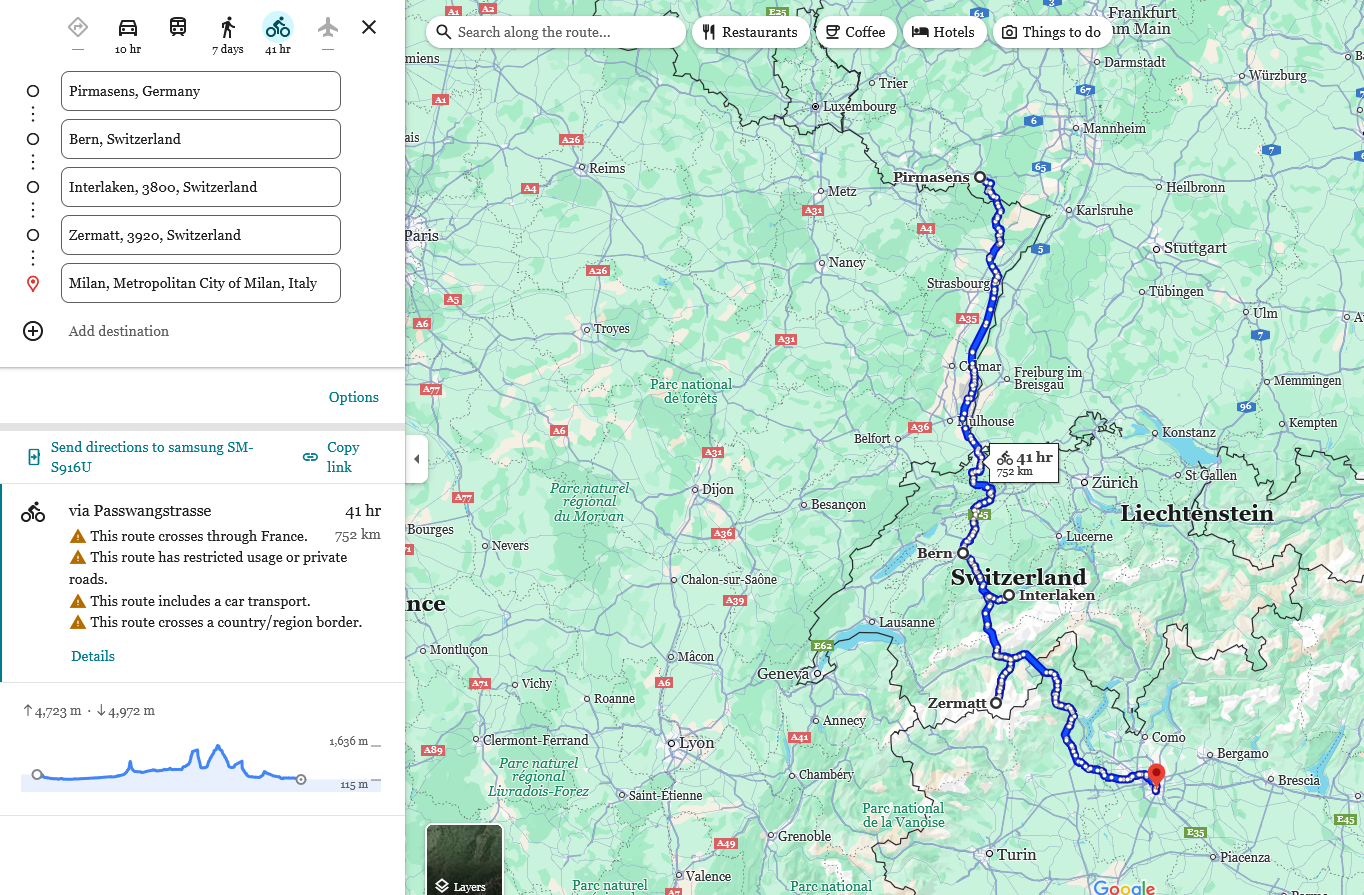Edit the Milan destination field
This screenshot has width=1364, height=895.
201,283
